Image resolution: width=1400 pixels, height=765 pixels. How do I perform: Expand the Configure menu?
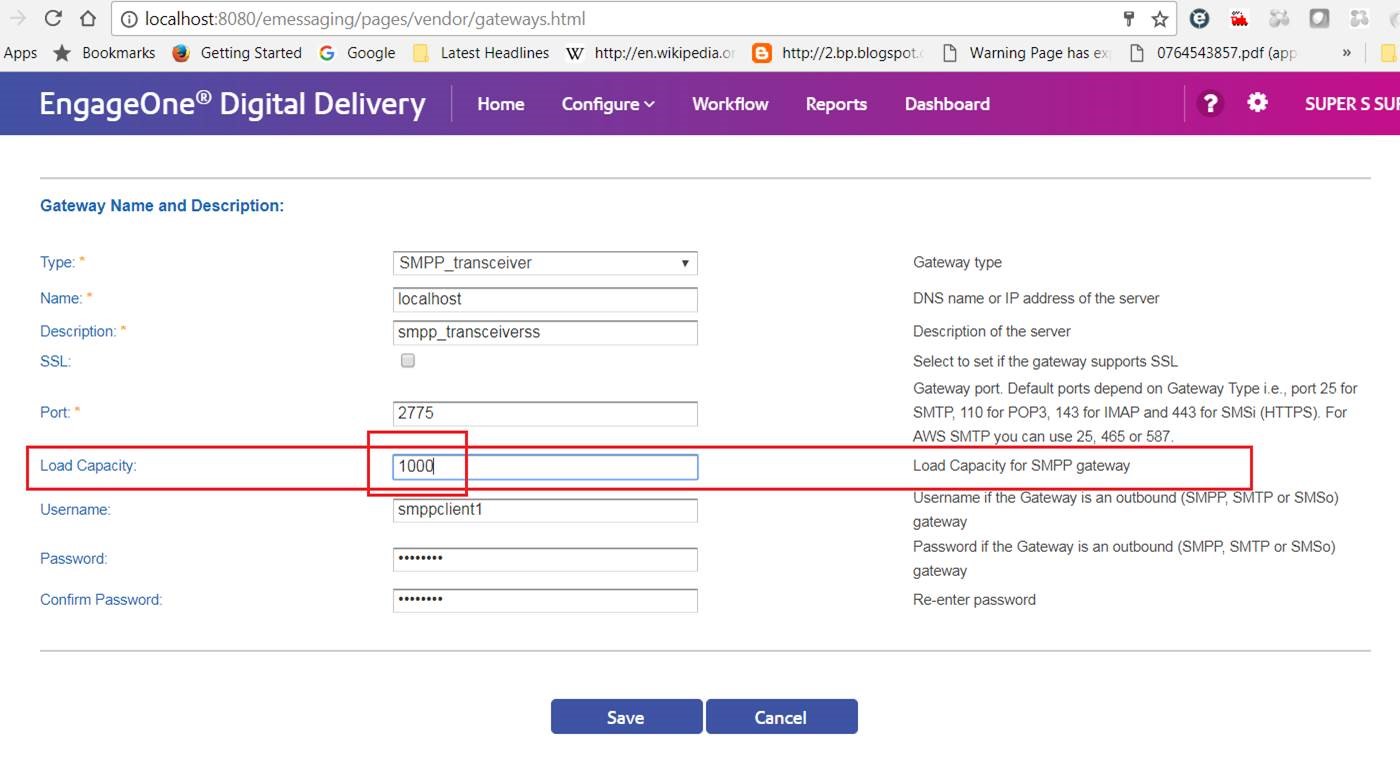pyautogui.click(x=607, y=103)
